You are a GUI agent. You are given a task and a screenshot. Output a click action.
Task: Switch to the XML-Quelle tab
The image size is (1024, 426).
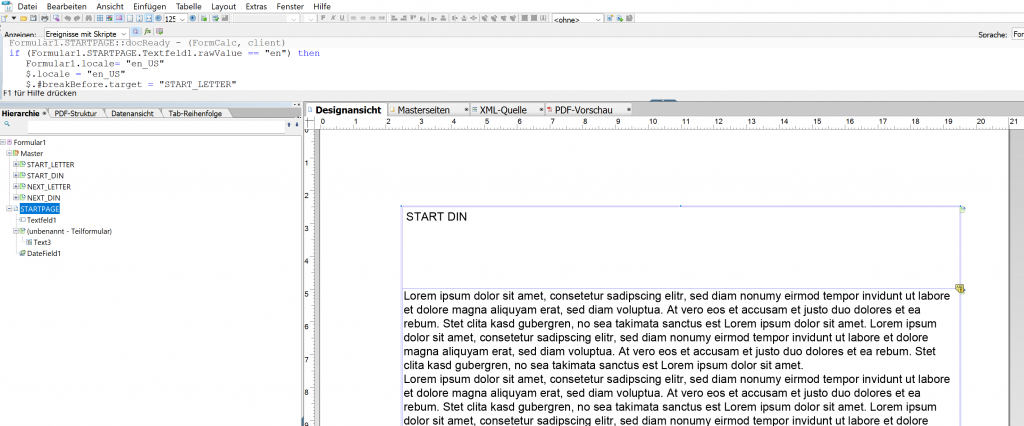click(x=503, y=109)
